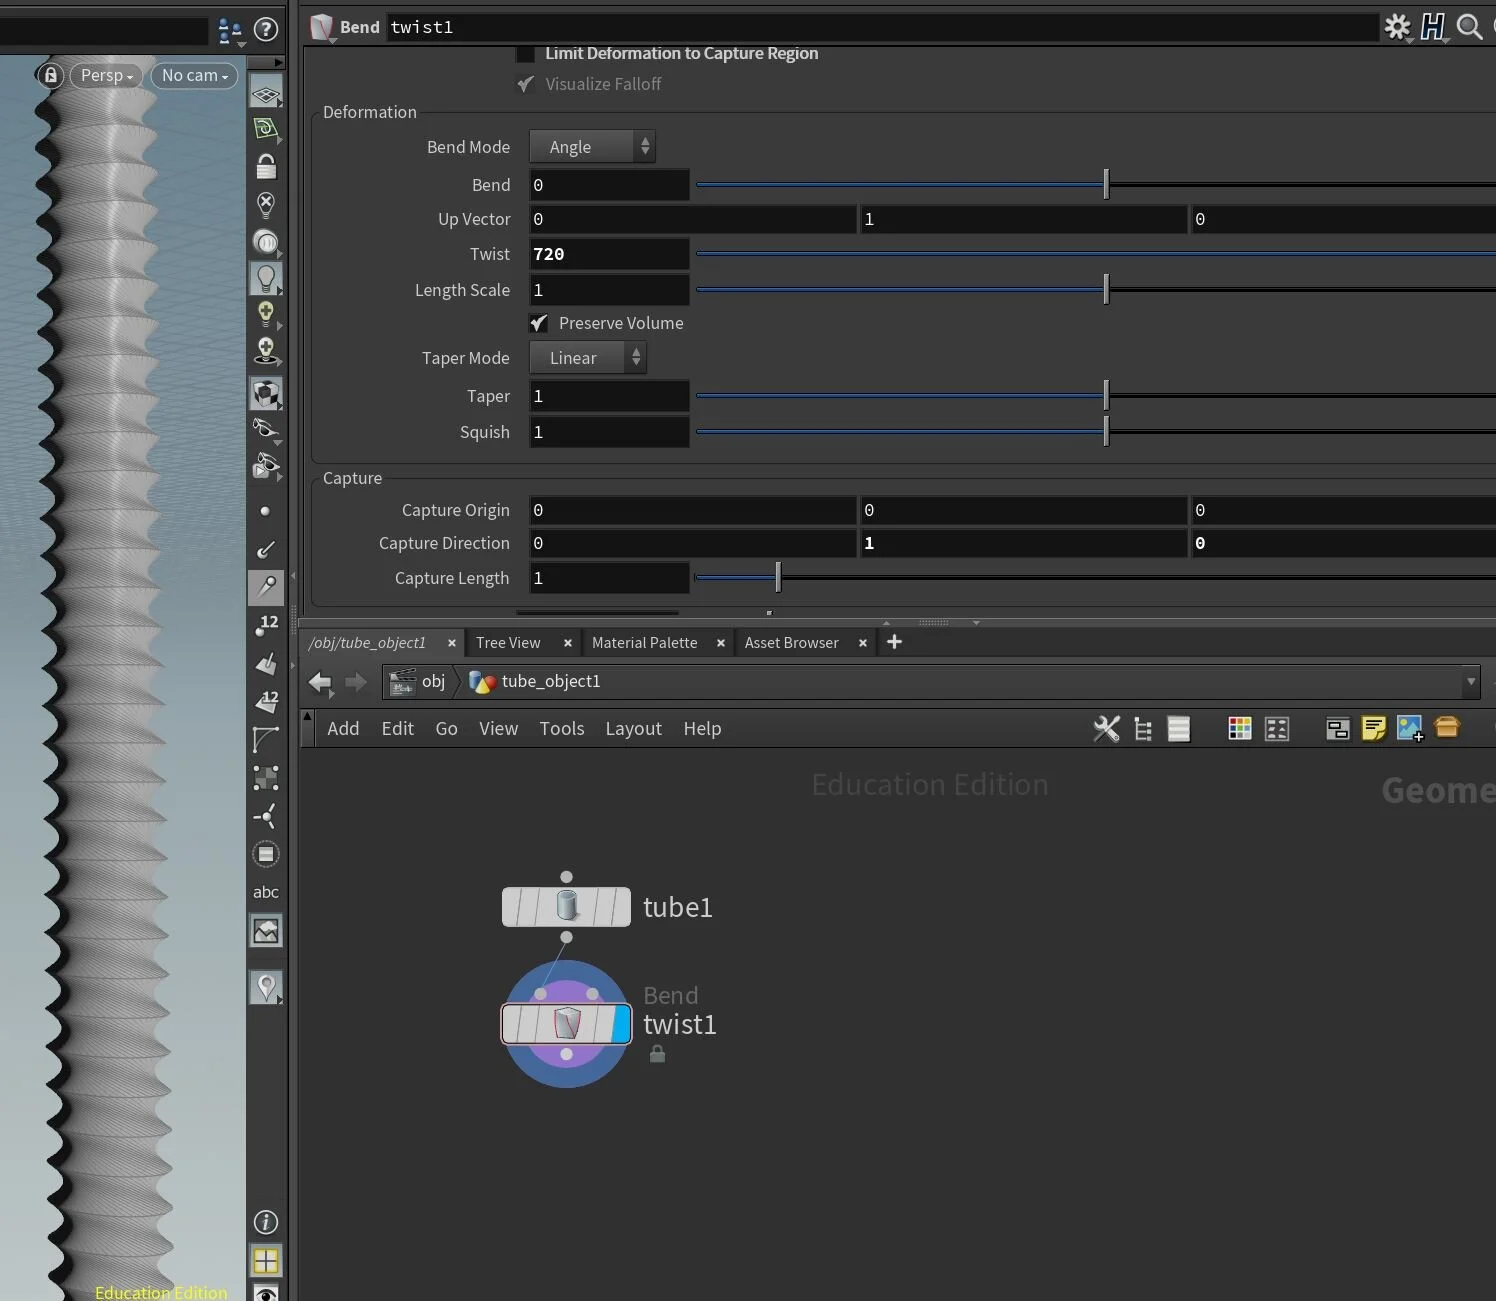
Task: Open the Bend Mode Angle dropdown
Action: tap(592, 147)
